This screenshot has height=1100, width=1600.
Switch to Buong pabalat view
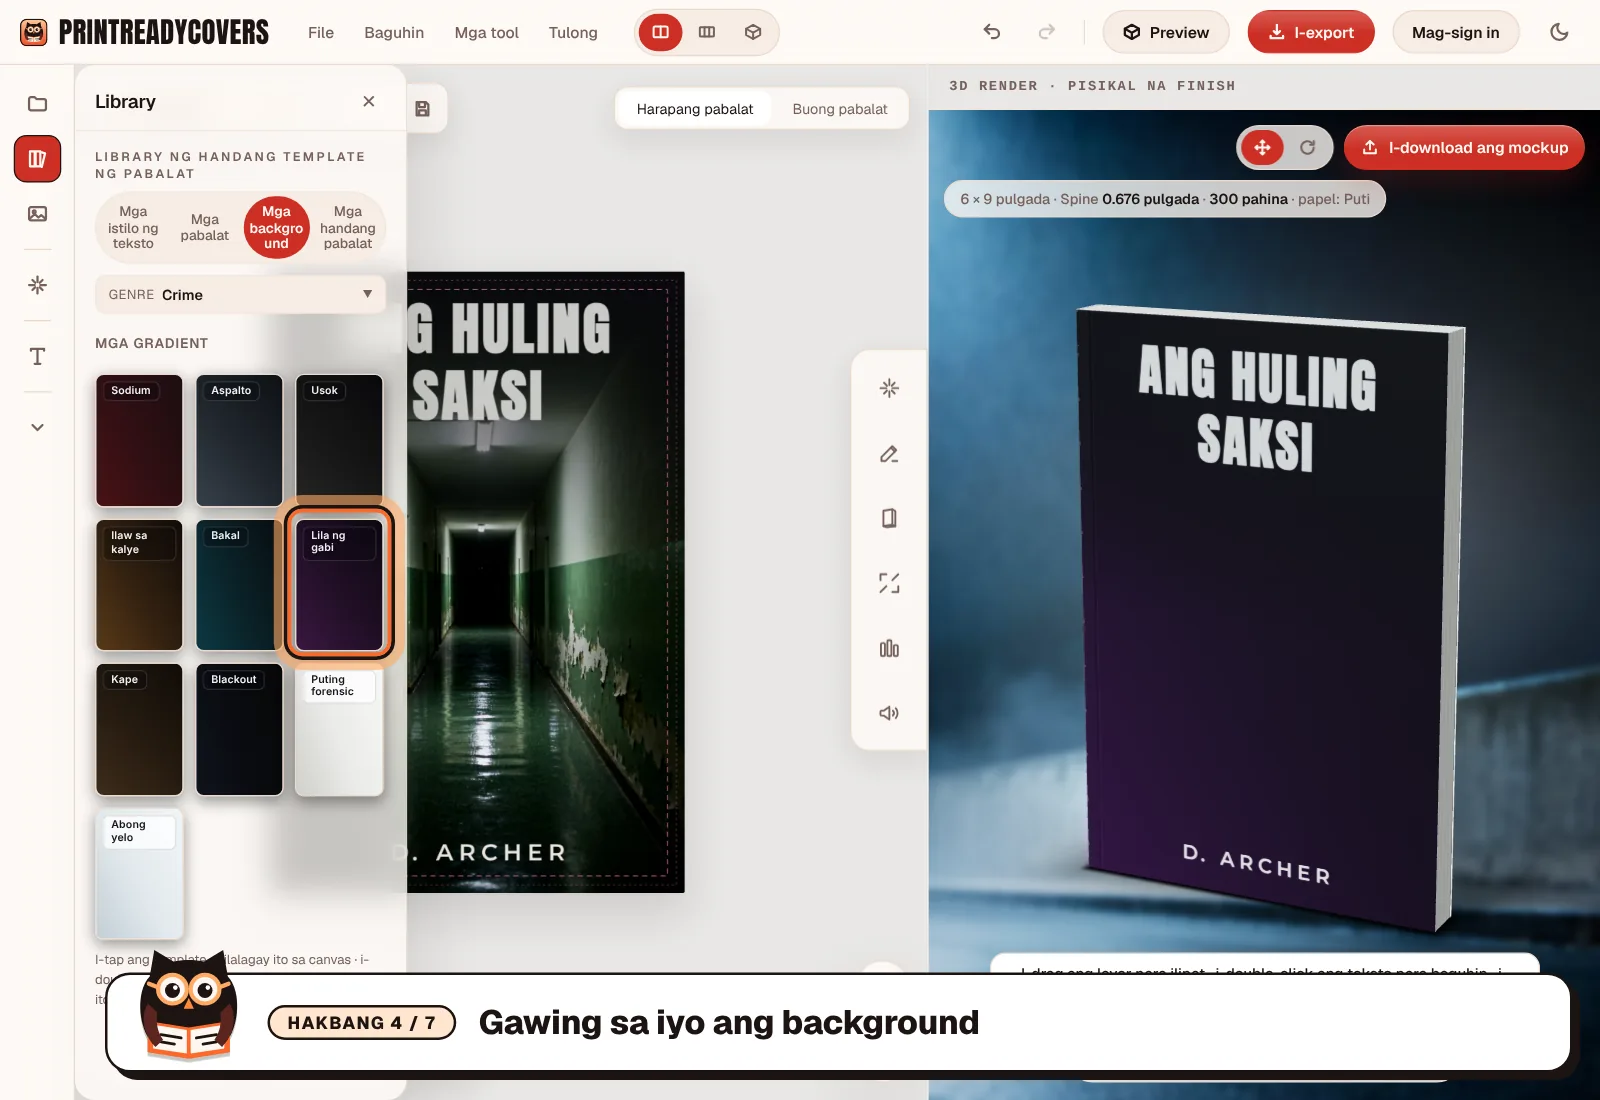click(840, 109)
